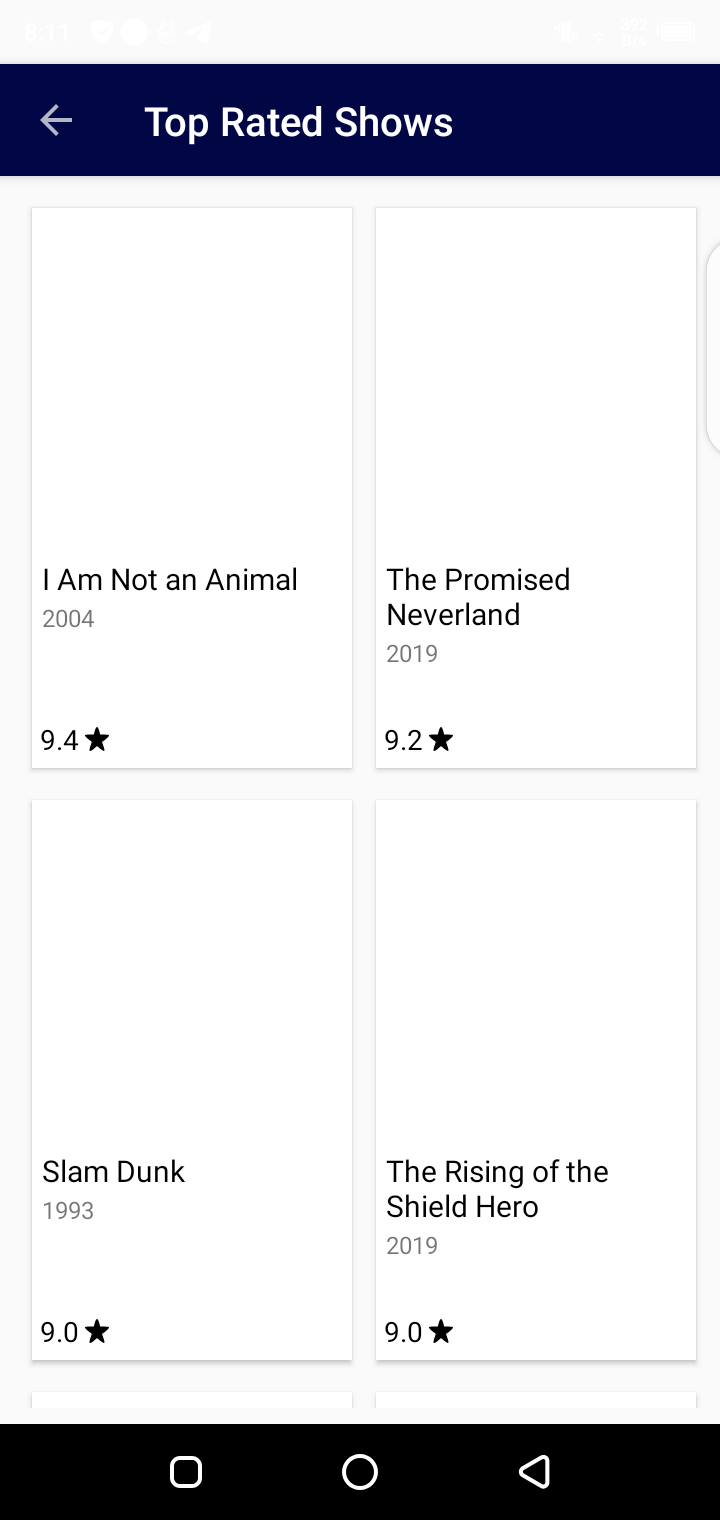Pull the side panel handle at right edge
Image resolution: width=720 pixels, height=1520 pixels.
713,350
